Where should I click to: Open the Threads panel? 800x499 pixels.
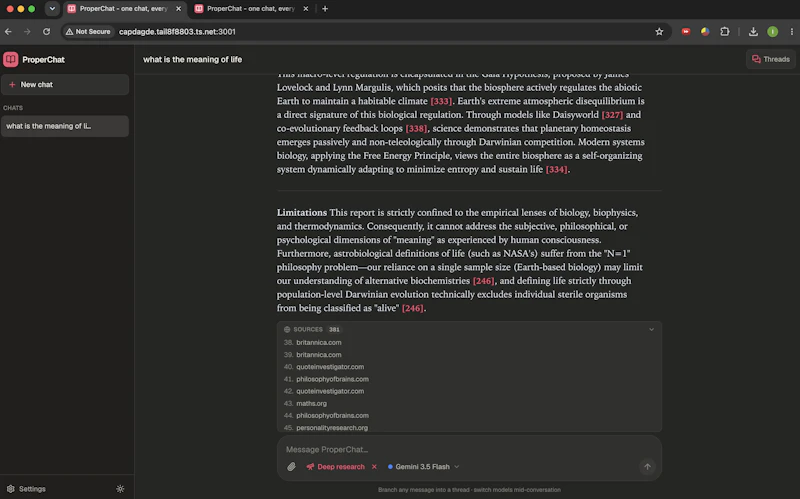770,59
